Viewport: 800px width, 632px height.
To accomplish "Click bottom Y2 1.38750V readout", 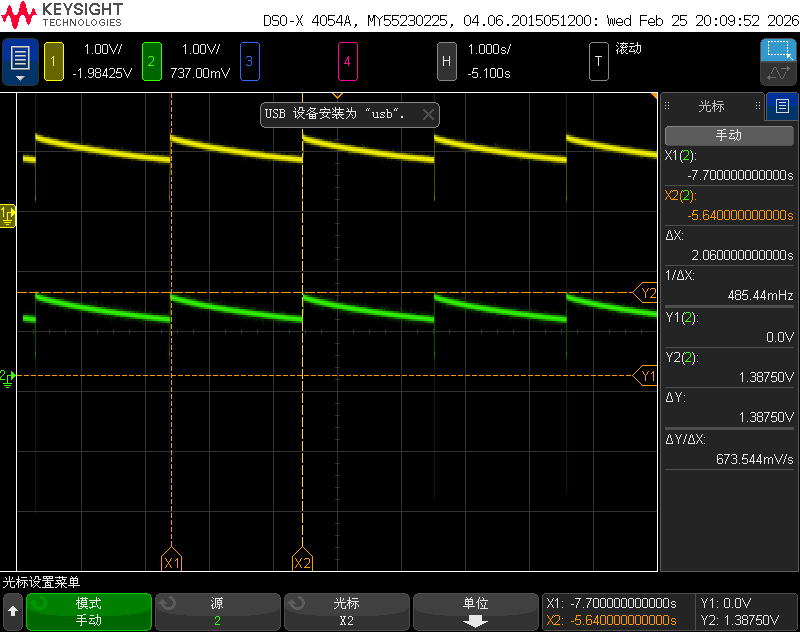I will point(739,620).
